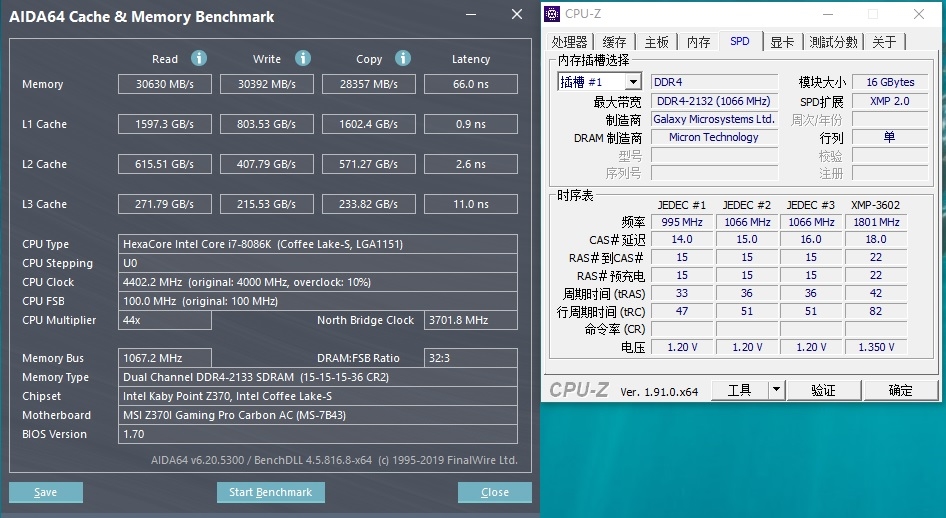
Task: Click the 验证 button in CPU-Z
Action: [824, 390]
